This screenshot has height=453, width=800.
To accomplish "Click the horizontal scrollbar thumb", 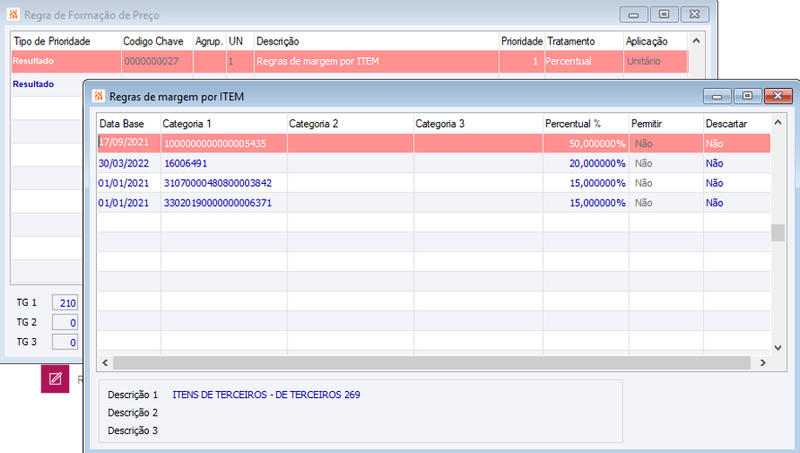I will [432, 363].
